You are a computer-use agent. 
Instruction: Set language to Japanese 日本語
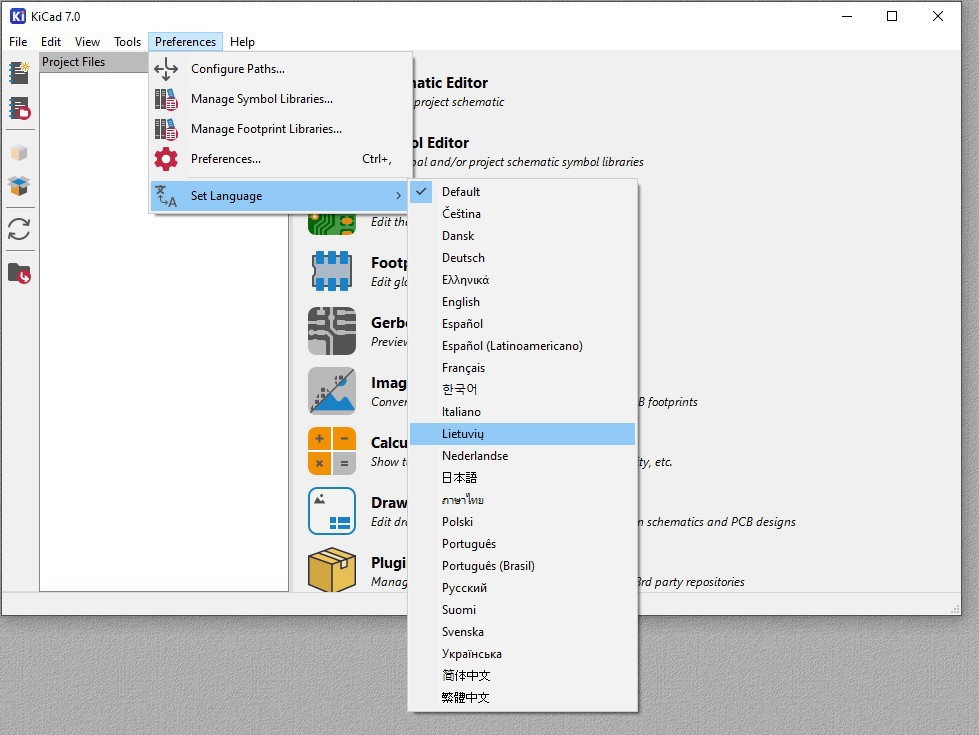[x=523, y=478]
